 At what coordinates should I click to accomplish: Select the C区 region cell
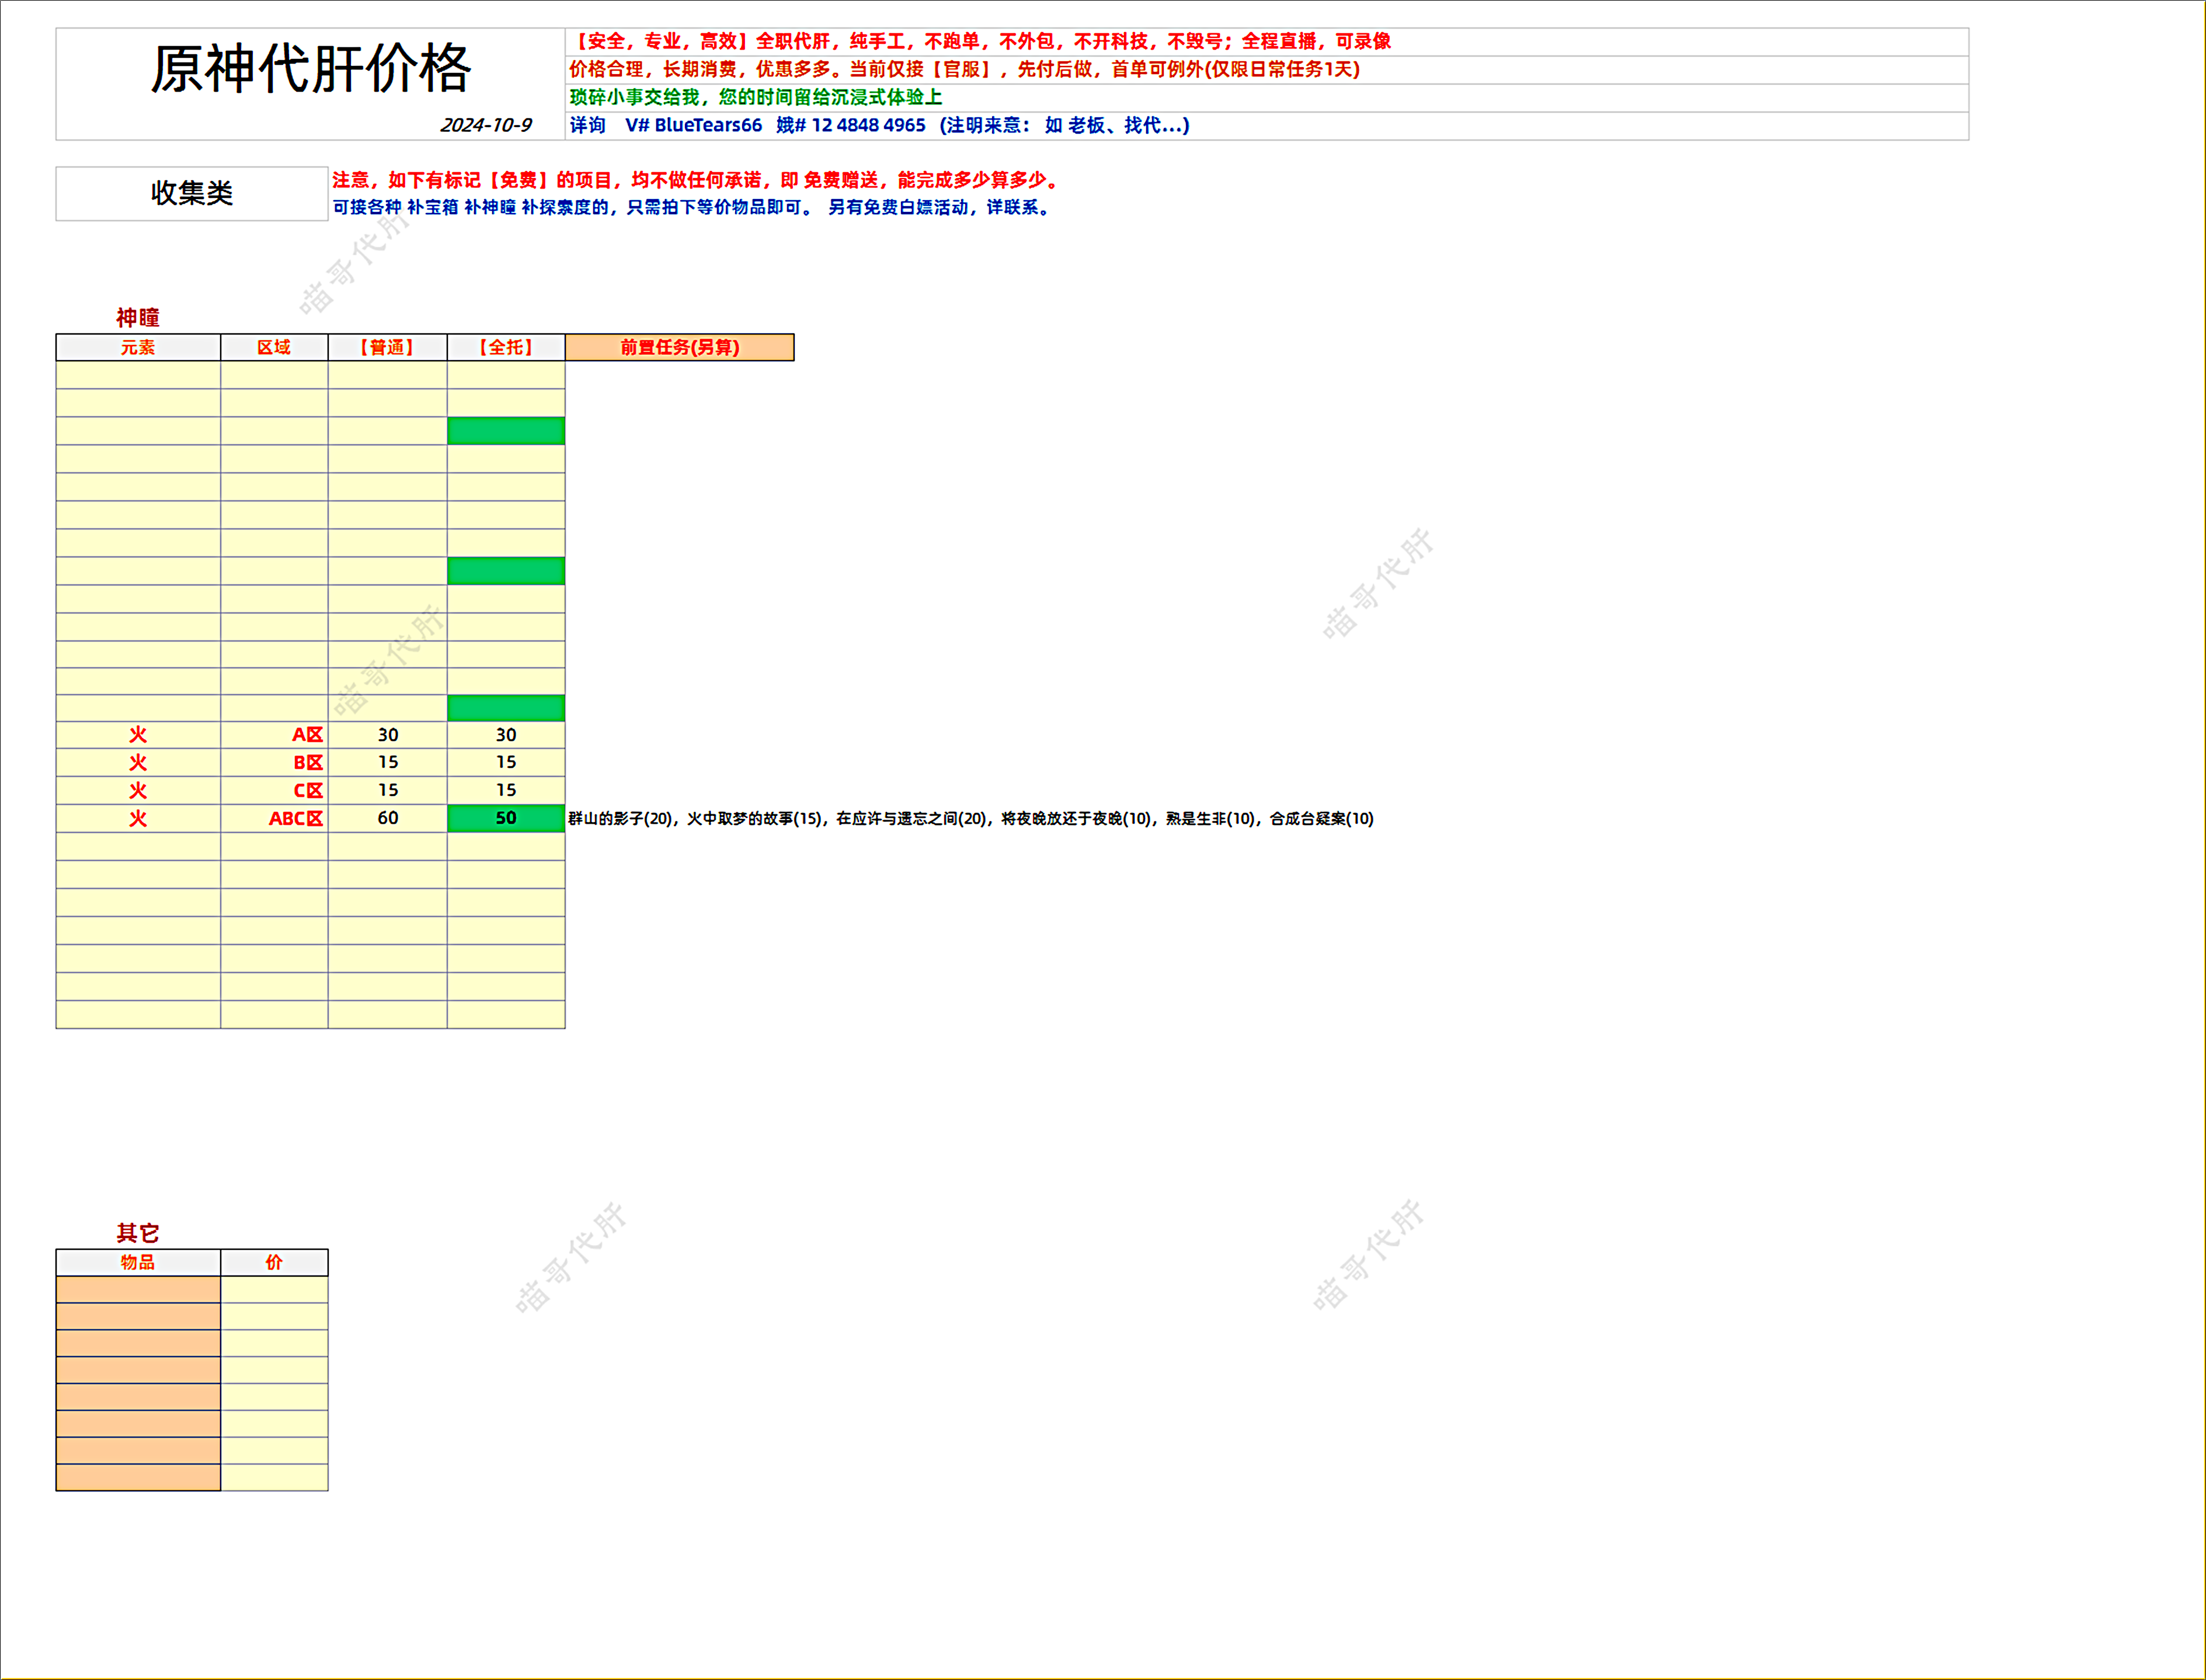tap(307, 790)
